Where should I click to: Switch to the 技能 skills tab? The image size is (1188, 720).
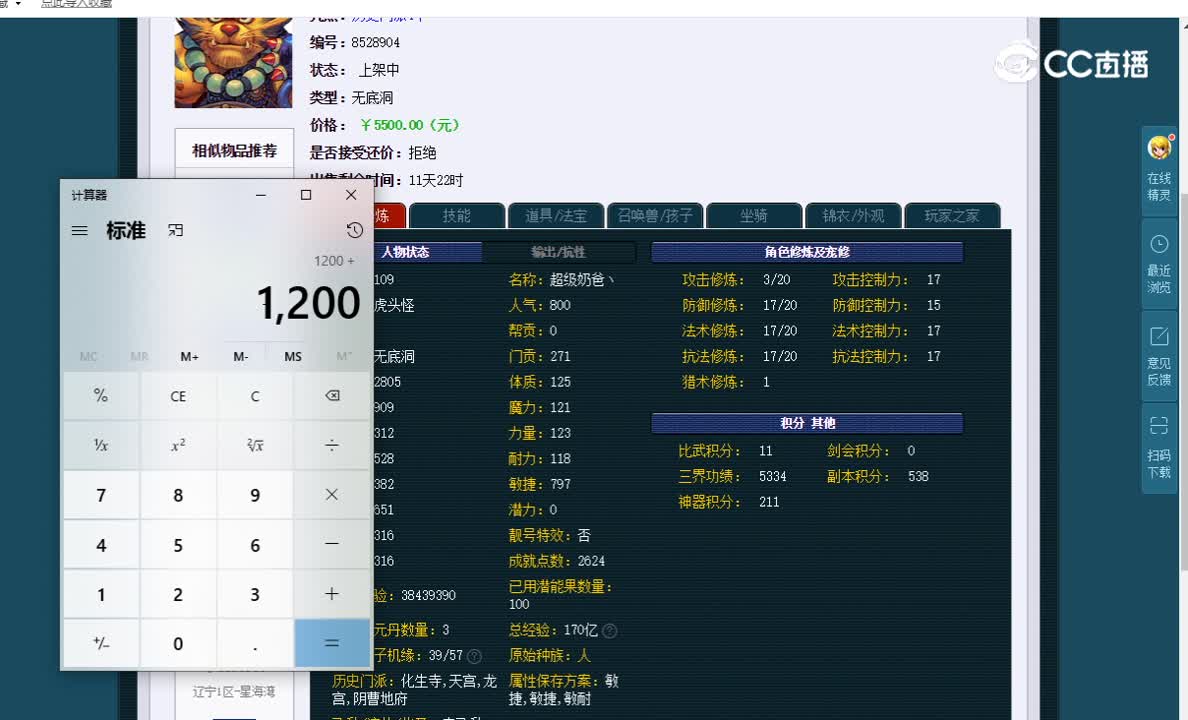click(456, 215)
